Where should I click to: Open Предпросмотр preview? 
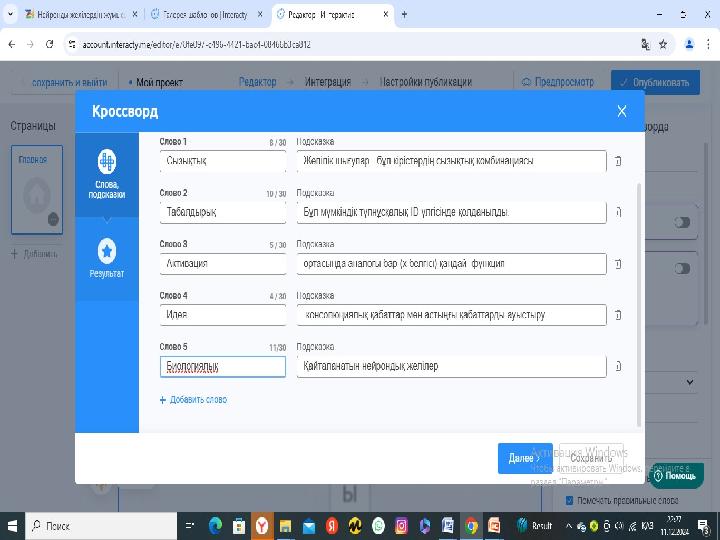(x=558, y=82)
